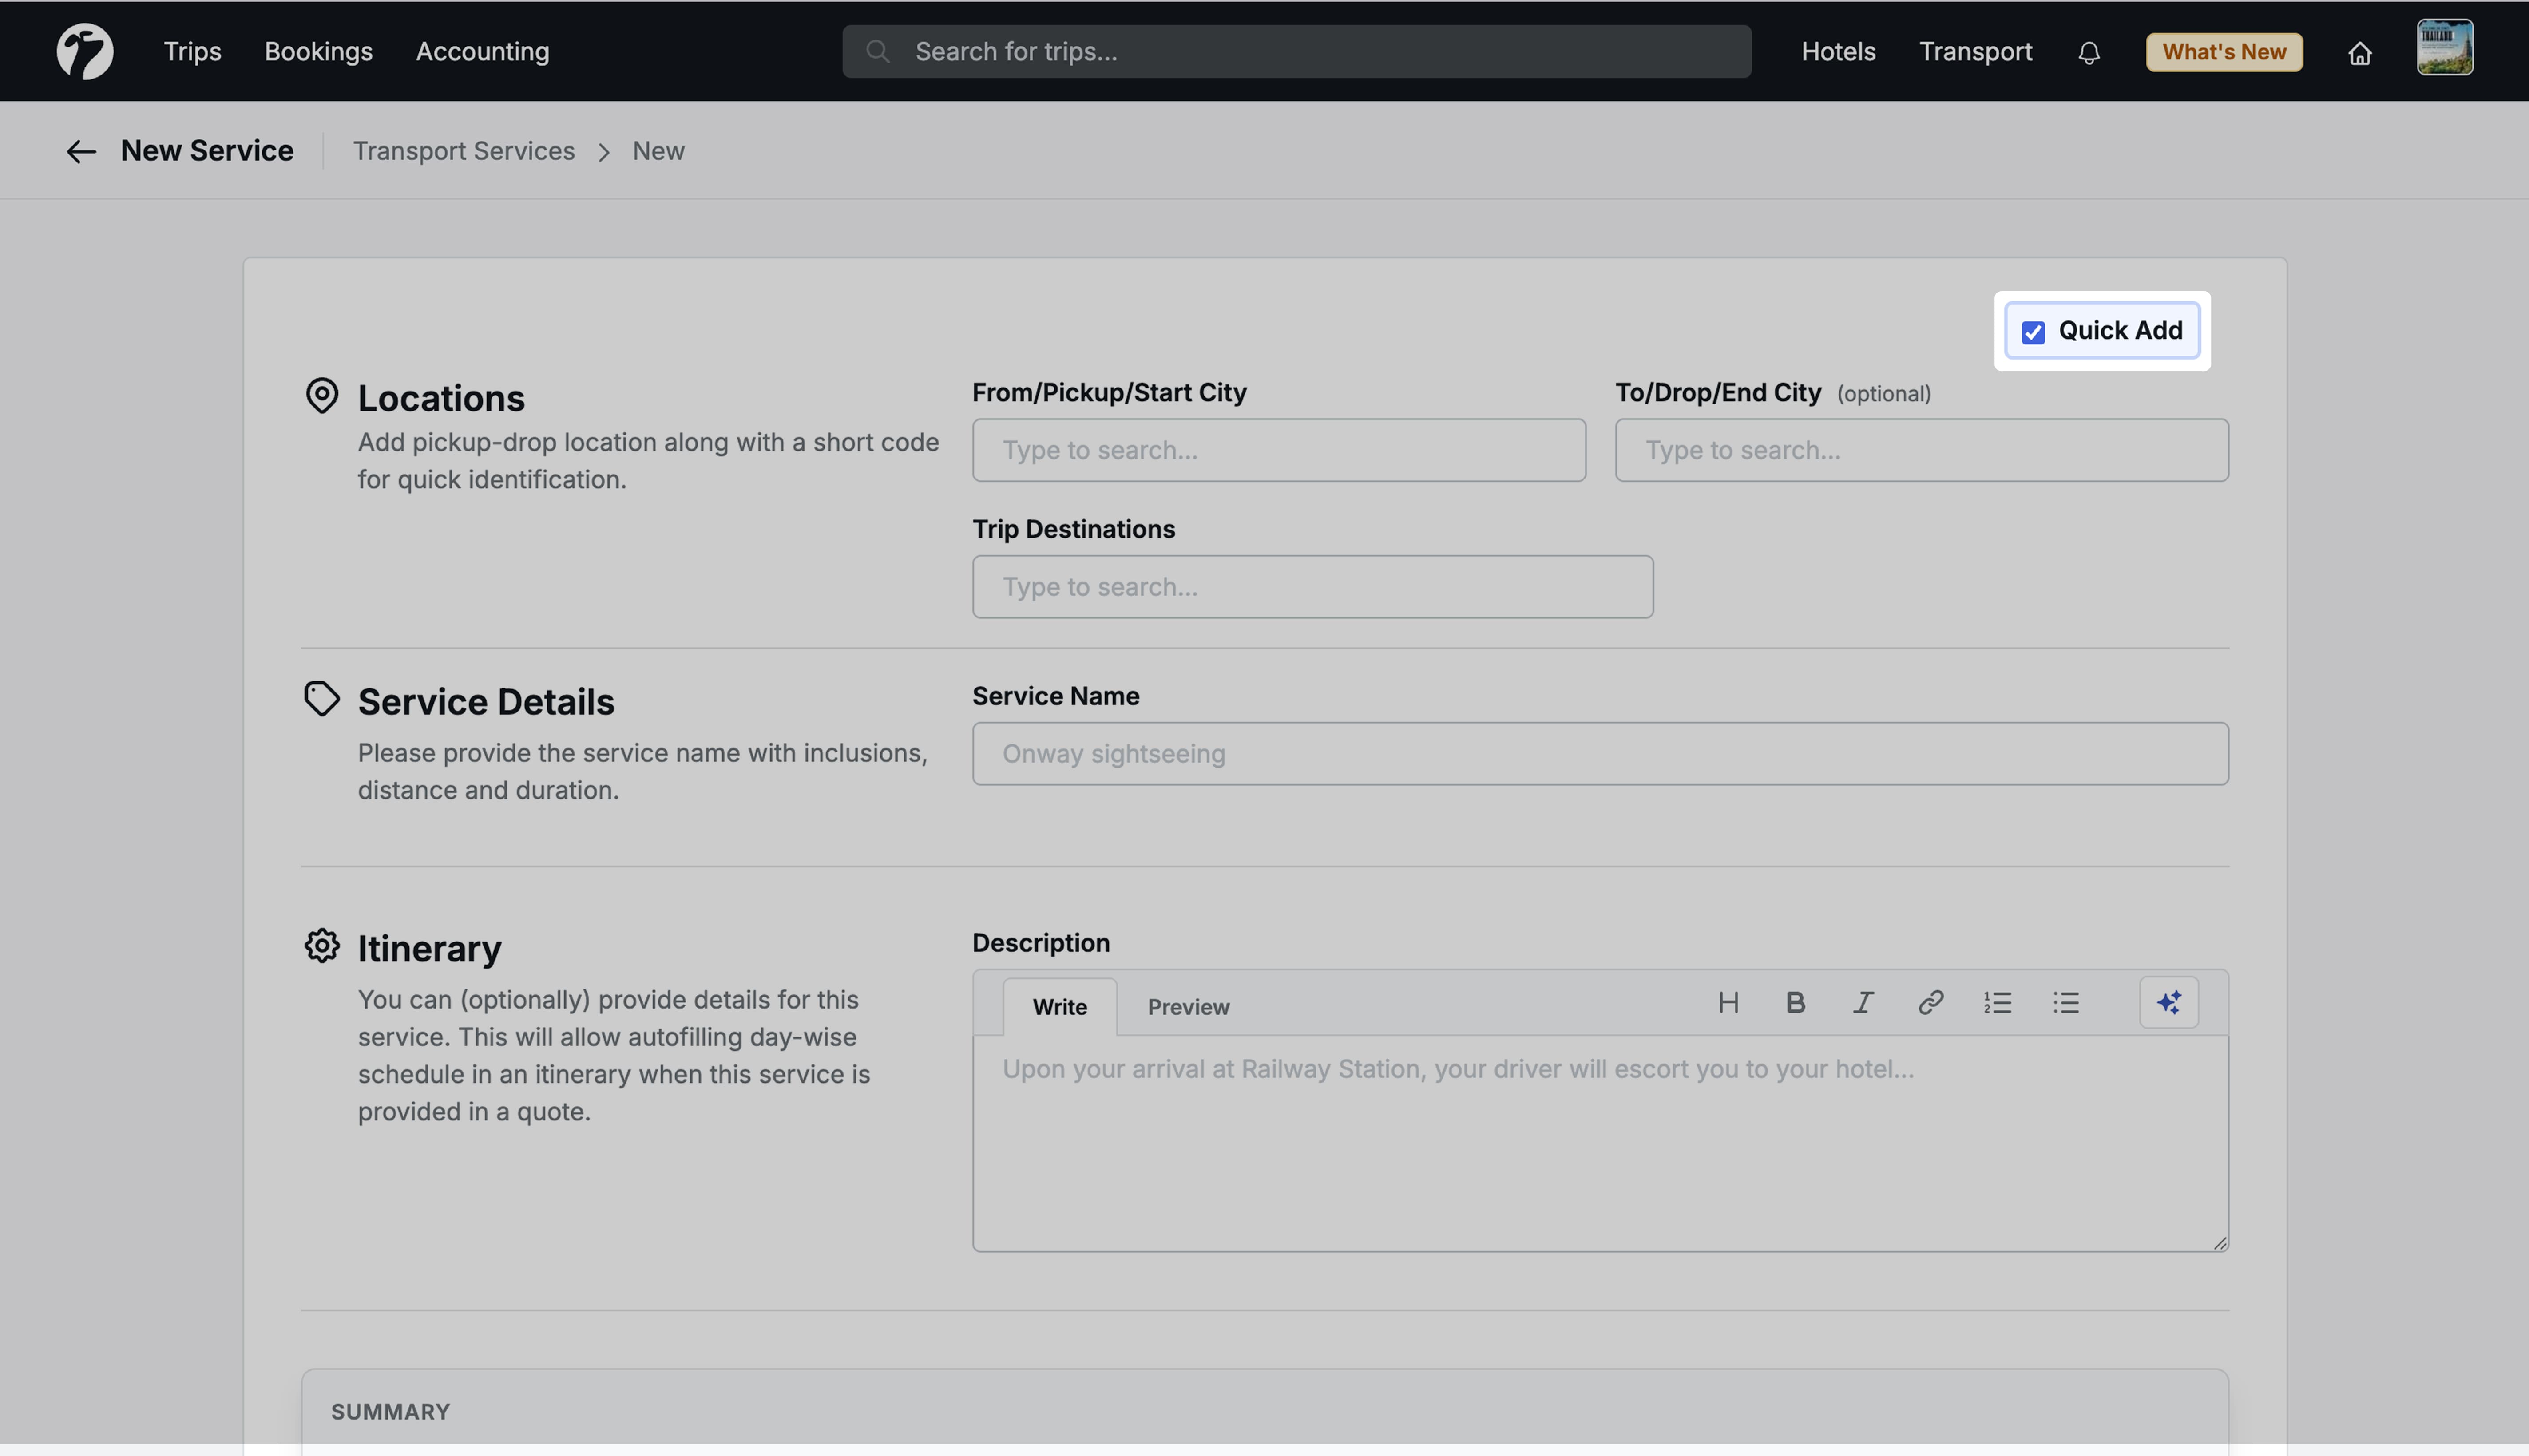Click the app logo in header
This screenshot has width=2529, height=1456.
(85, 51)
